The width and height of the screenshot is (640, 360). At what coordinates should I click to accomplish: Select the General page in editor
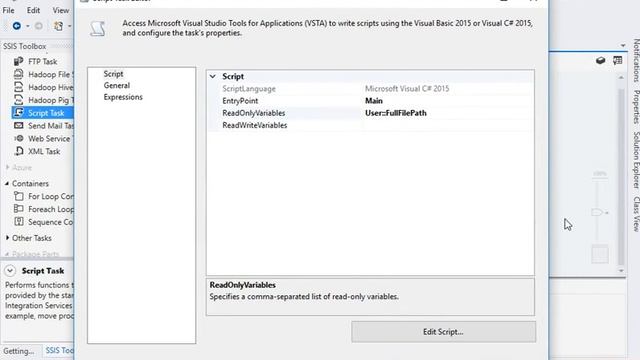[117, 85]
